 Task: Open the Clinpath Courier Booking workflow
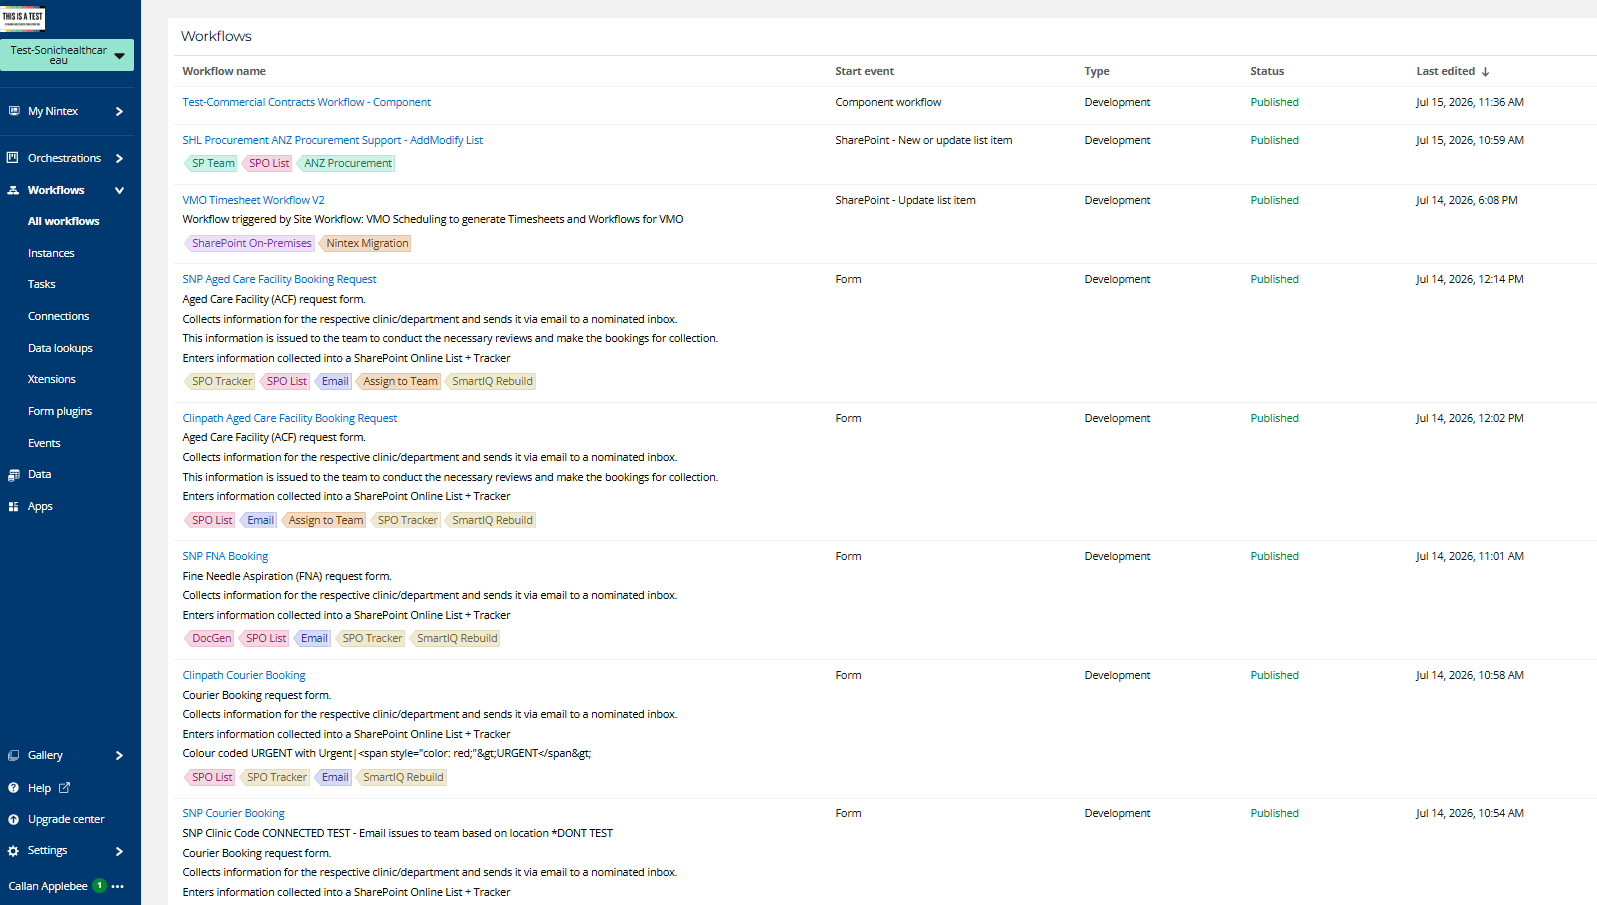click(244, 676)
